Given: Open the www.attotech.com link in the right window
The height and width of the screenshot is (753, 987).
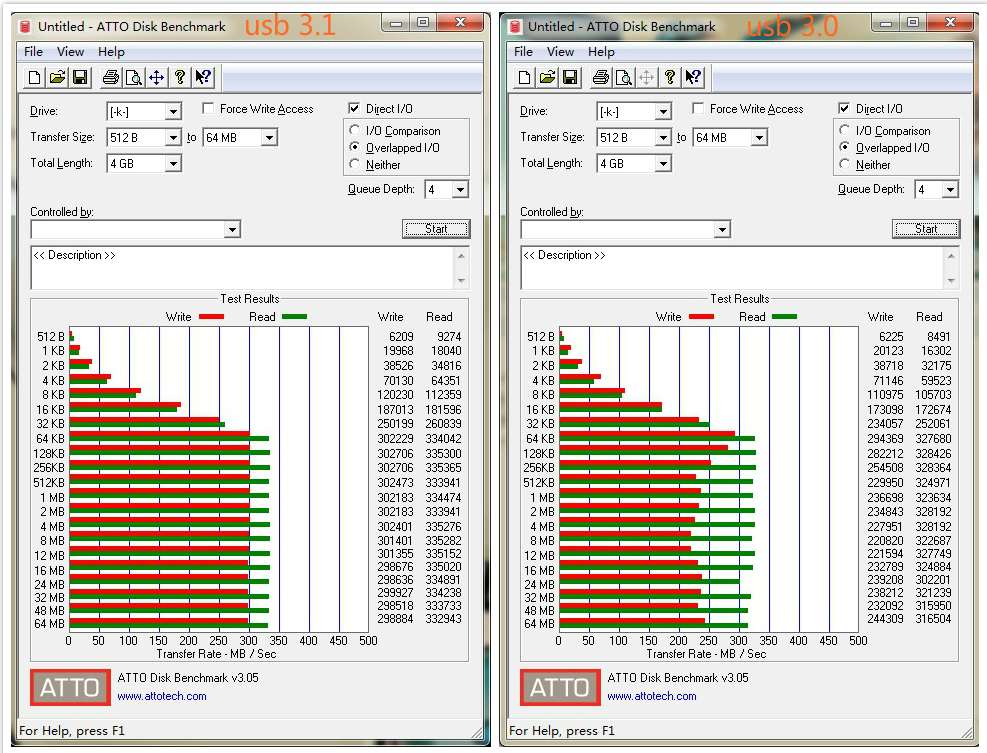Looking at the screenshot, I should point(651,696).
